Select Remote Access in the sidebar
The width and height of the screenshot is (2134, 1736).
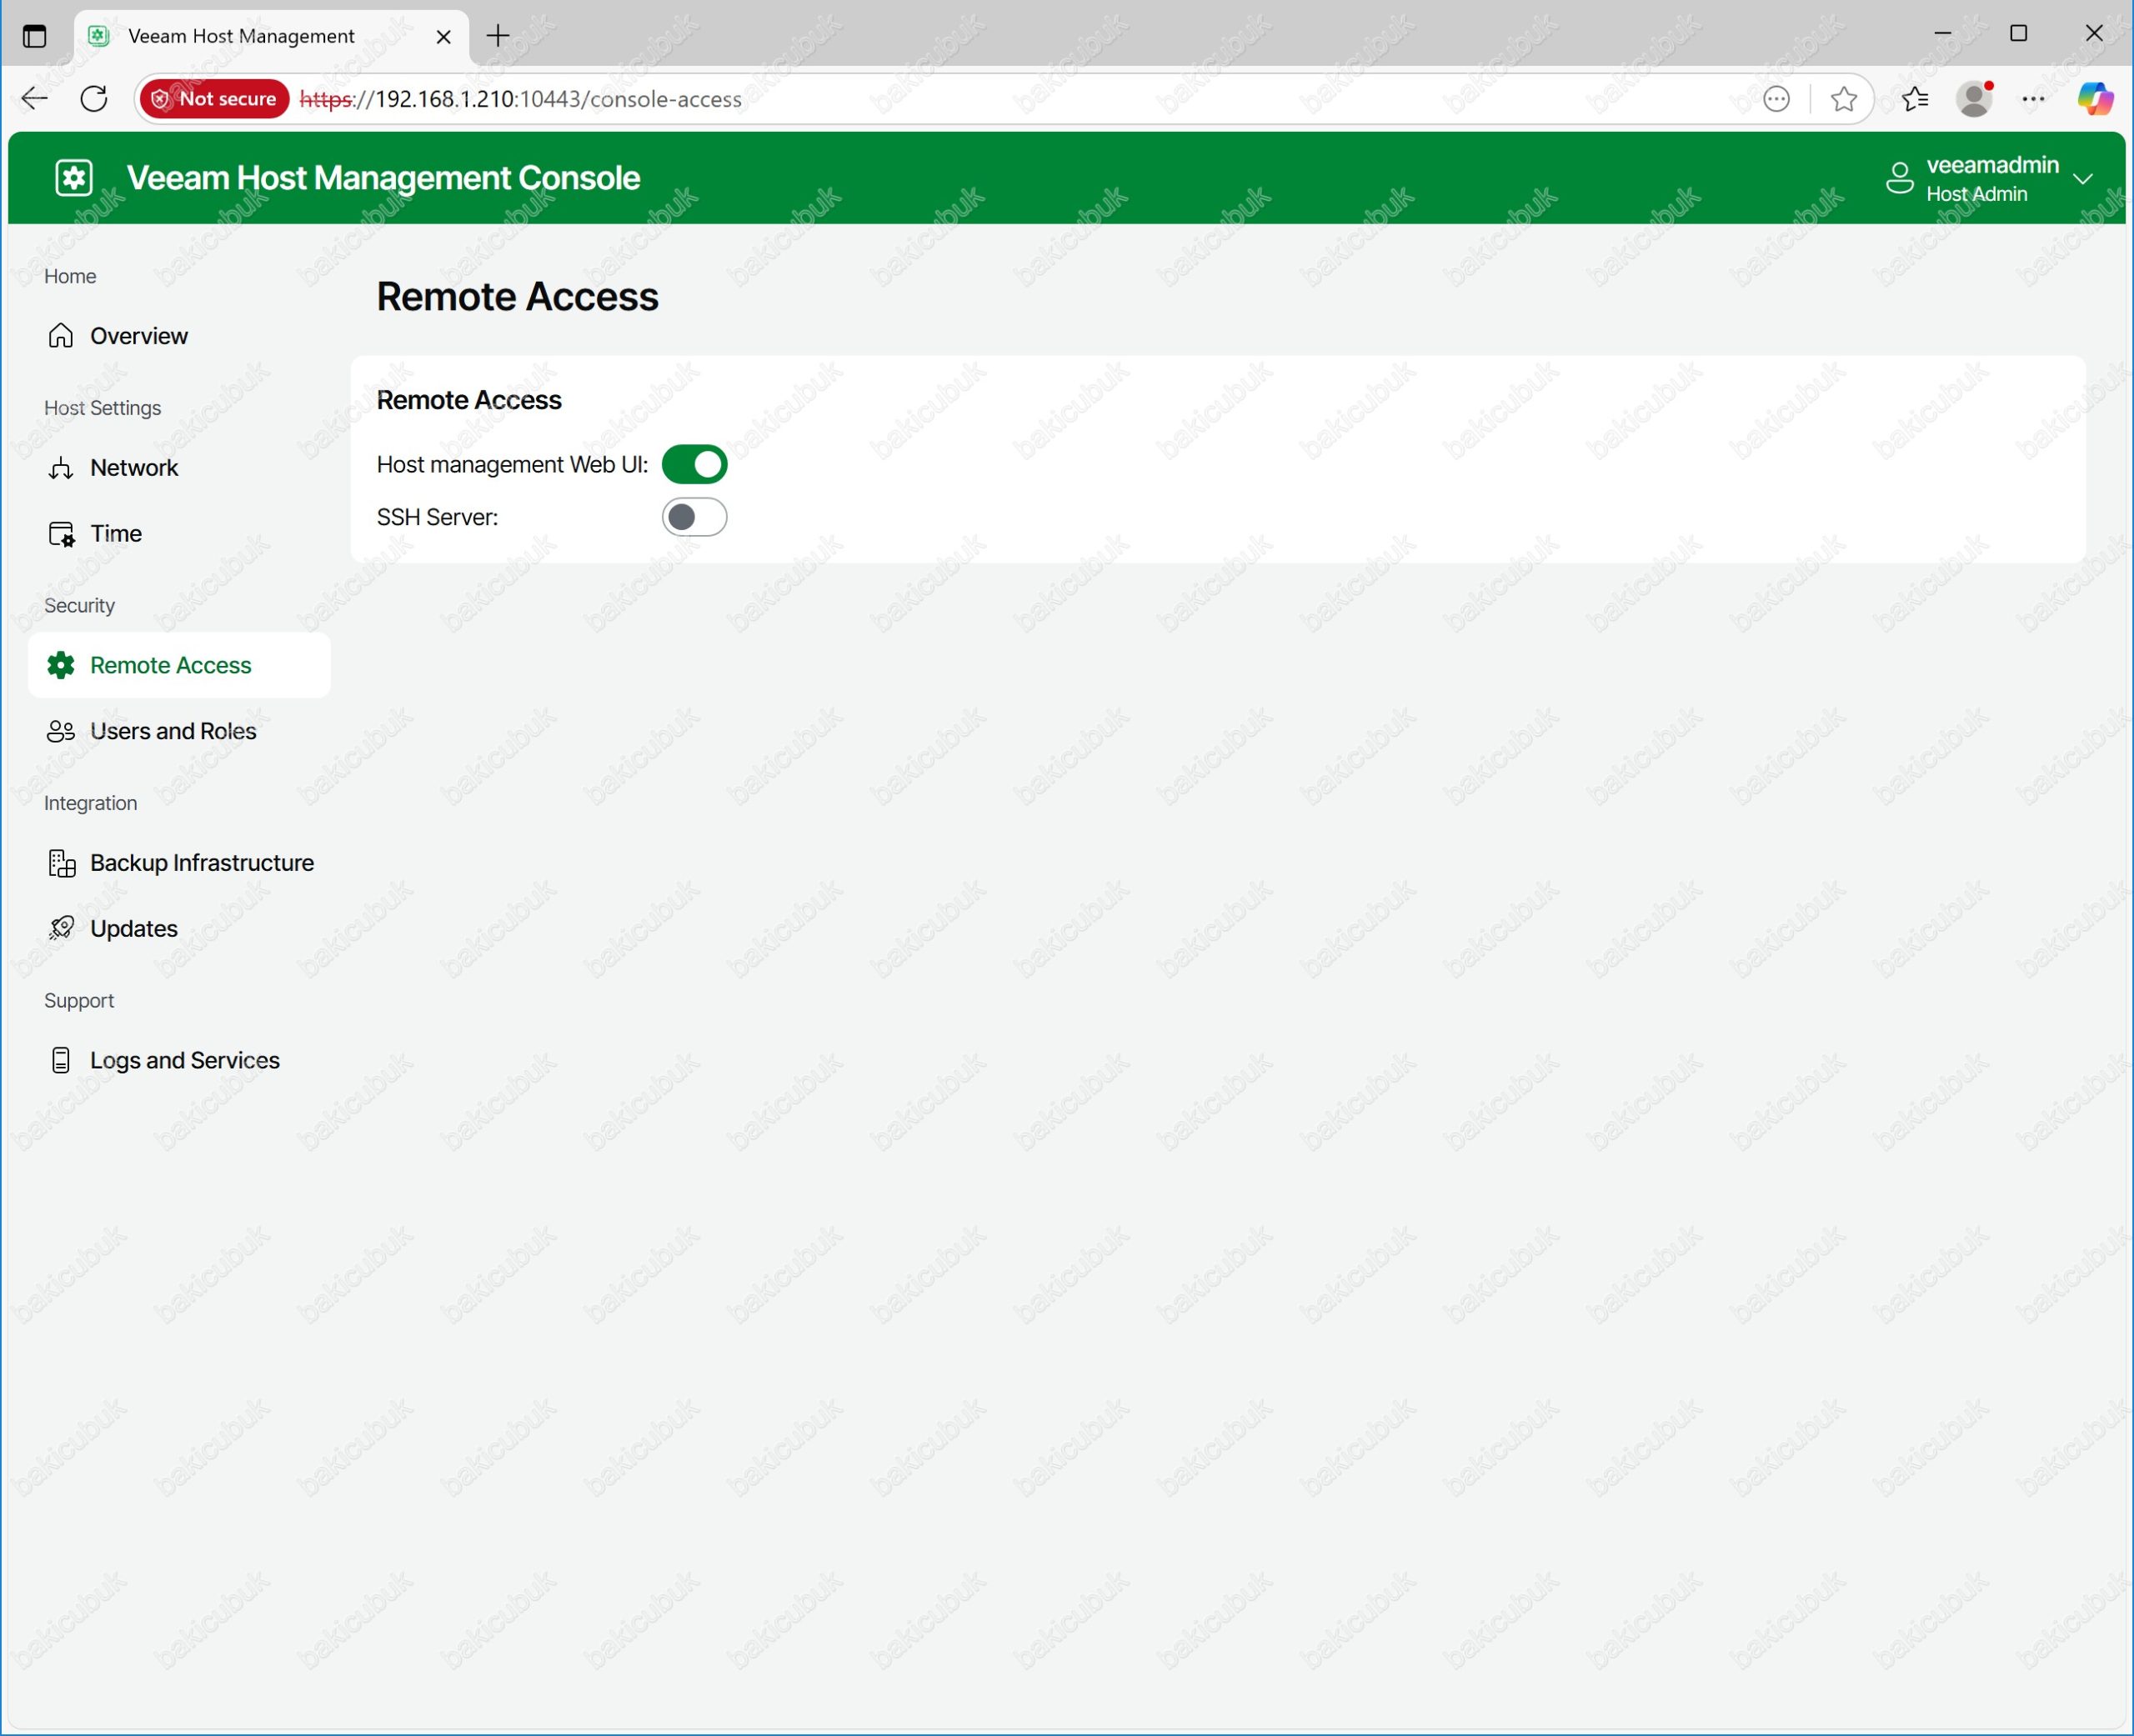pyautogui.click(x=179, y=666)
